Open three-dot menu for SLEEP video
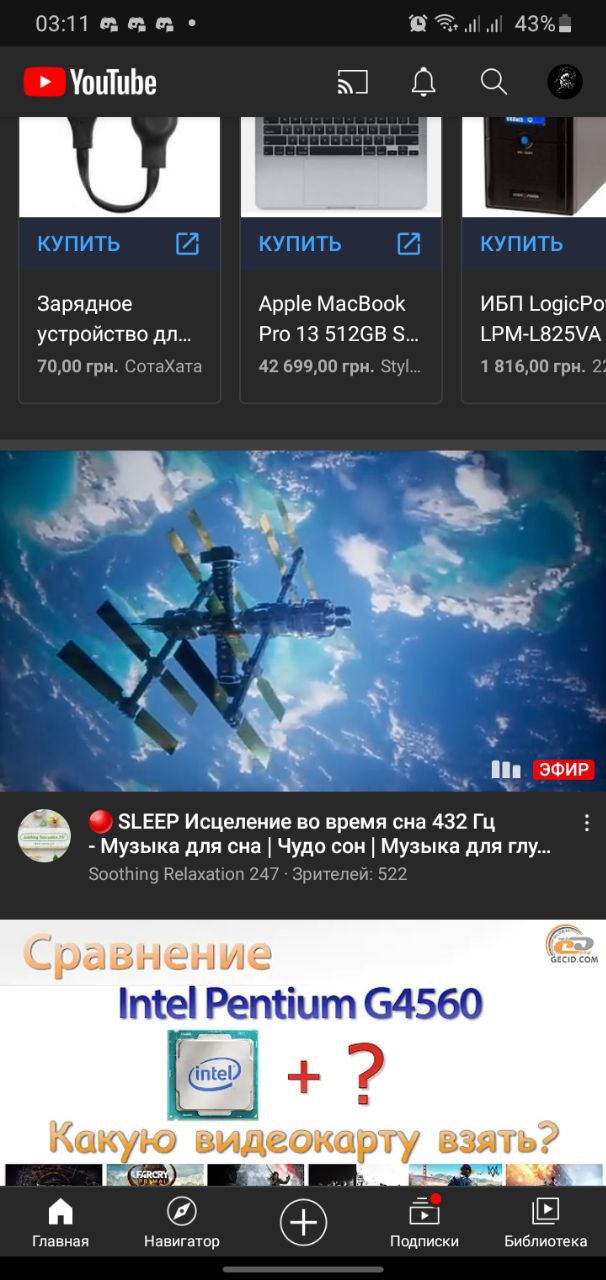The width and height of the screenshot is (606, 1280). 587,823
